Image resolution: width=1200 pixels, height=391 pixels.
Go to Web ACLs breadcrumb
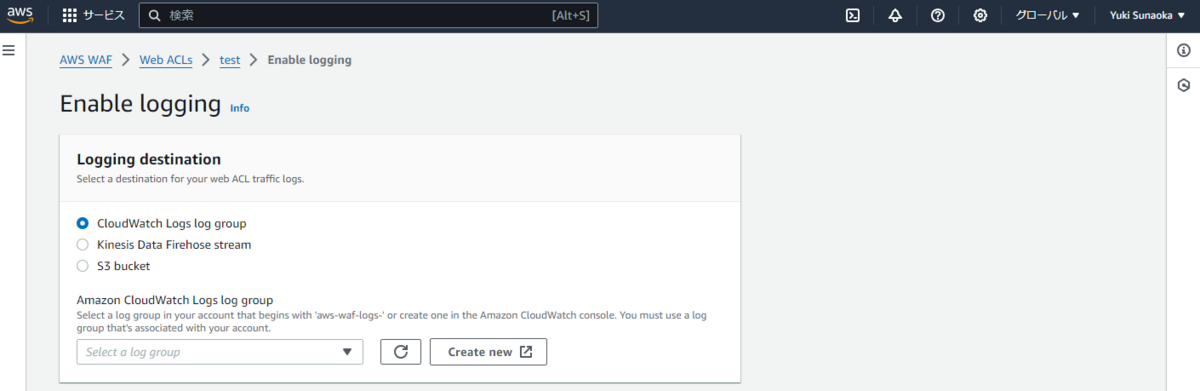165,60
